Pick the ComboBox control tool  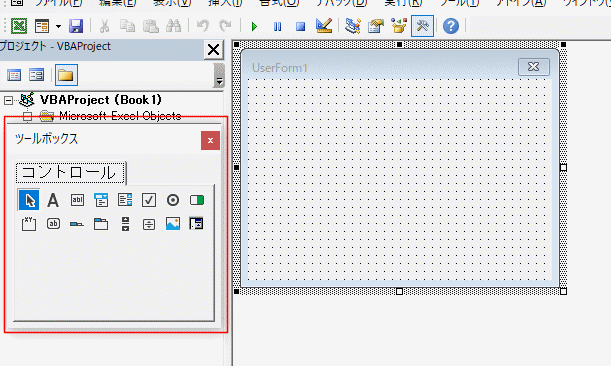(x=101, y=200)
